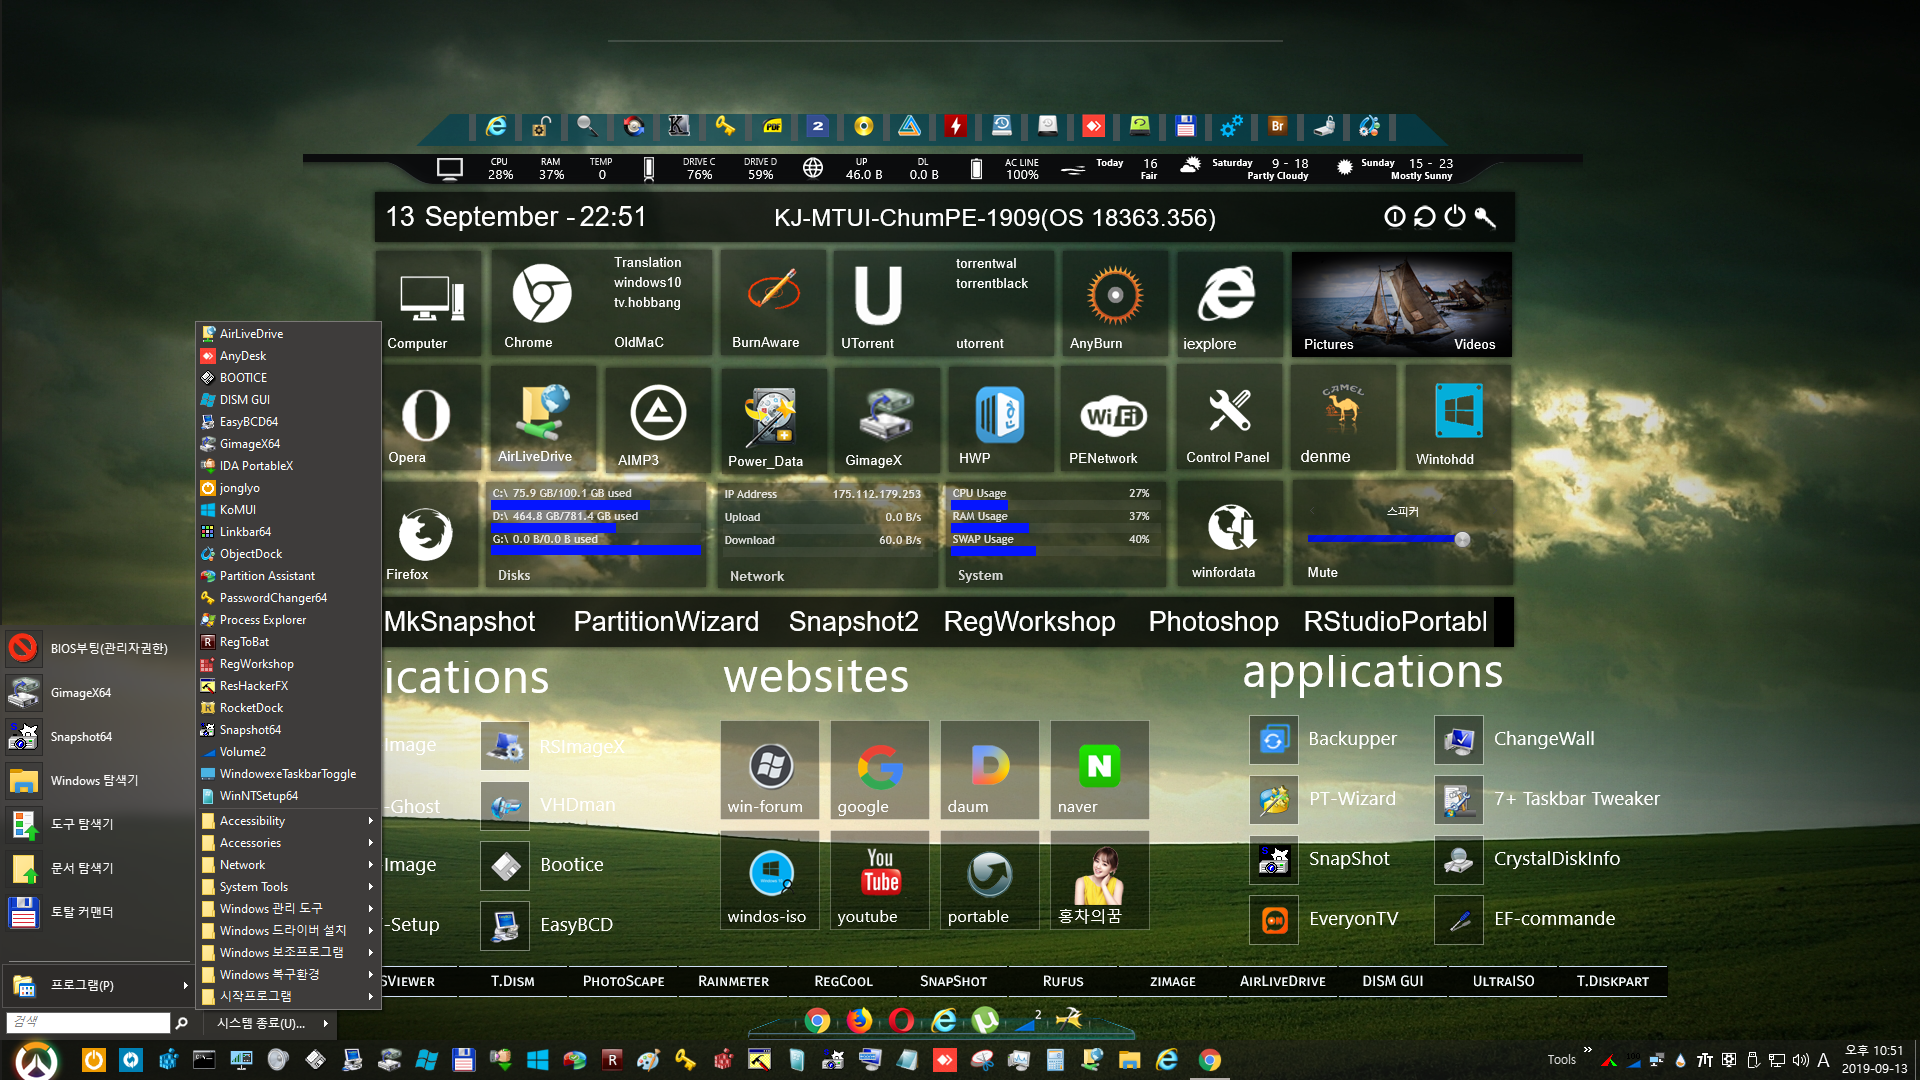Select AnyDesk from programs menu

click(x=288, y=356)
